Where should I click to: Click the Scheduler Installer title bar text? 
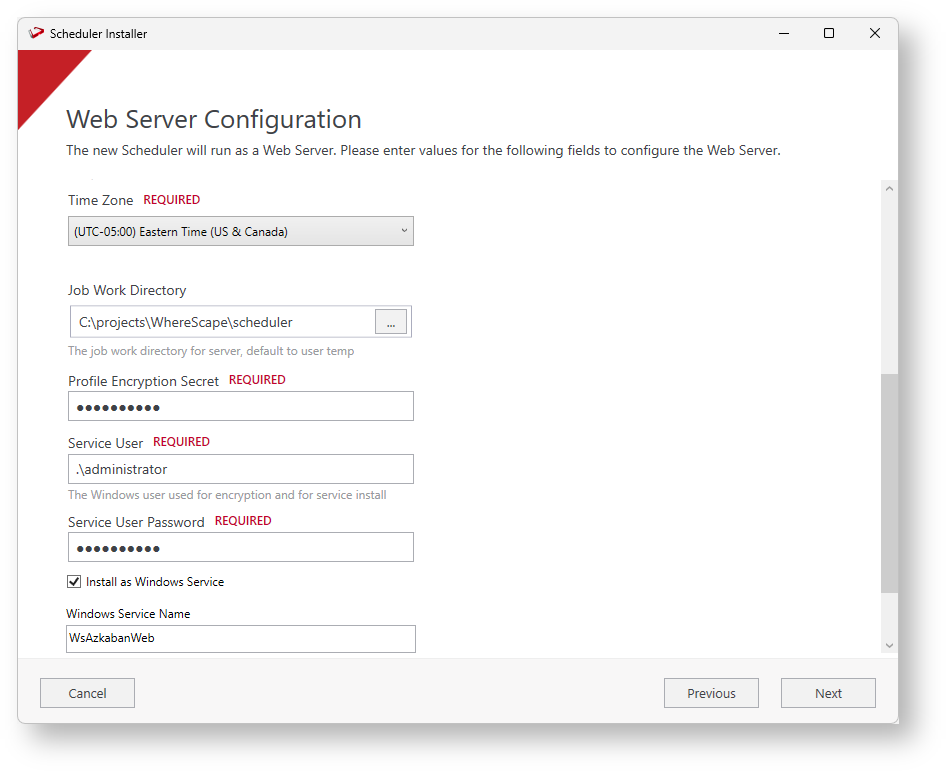coord(99,34)
